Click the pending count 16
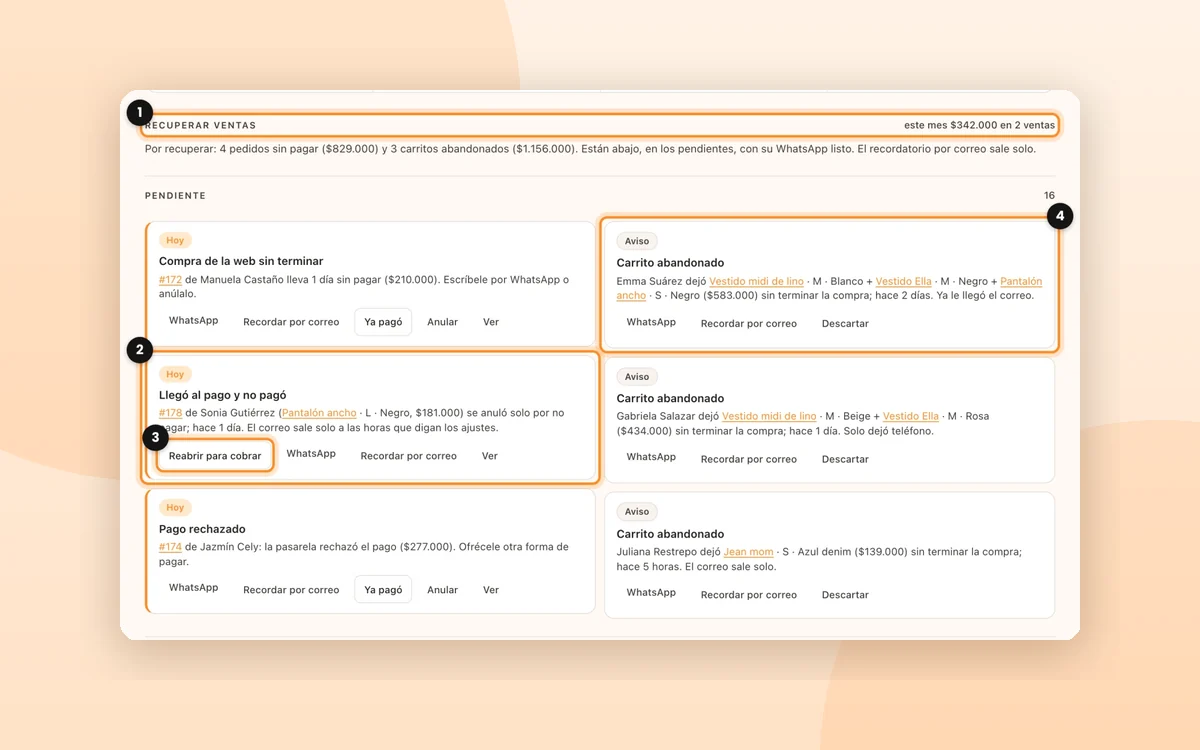This screenshot has width=1200, height=750. coord(1049,196)
